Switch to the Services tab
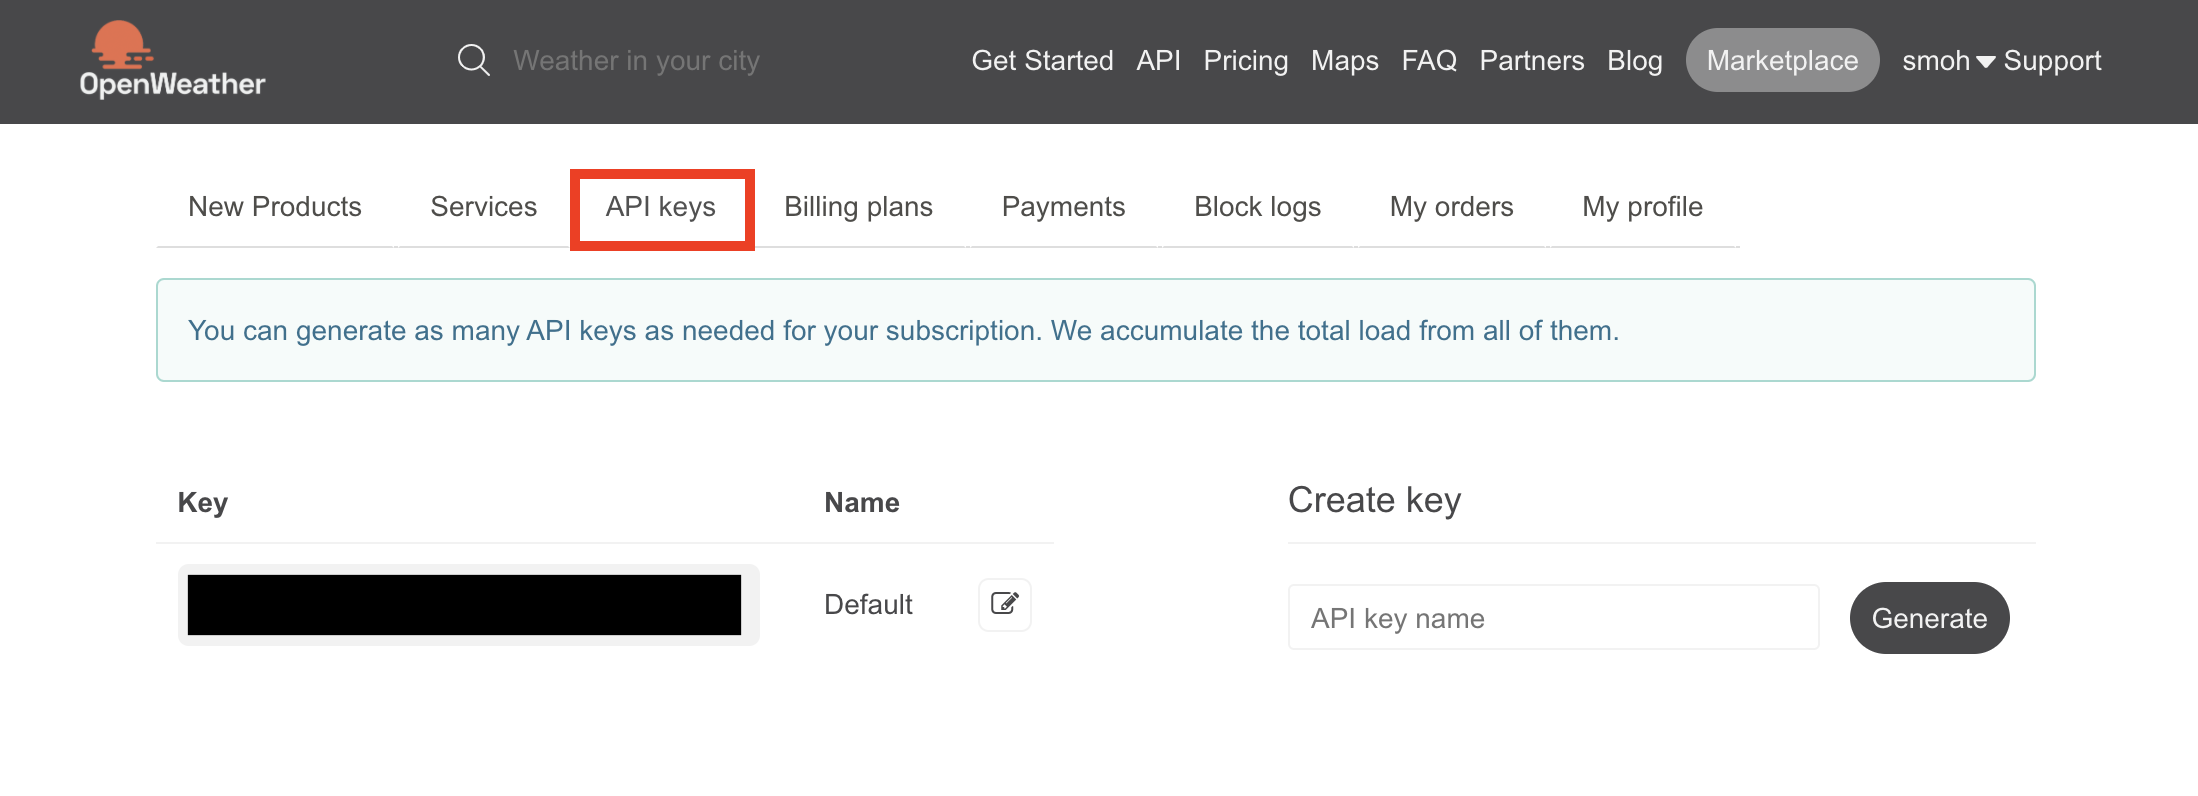 tap(483, 207)
